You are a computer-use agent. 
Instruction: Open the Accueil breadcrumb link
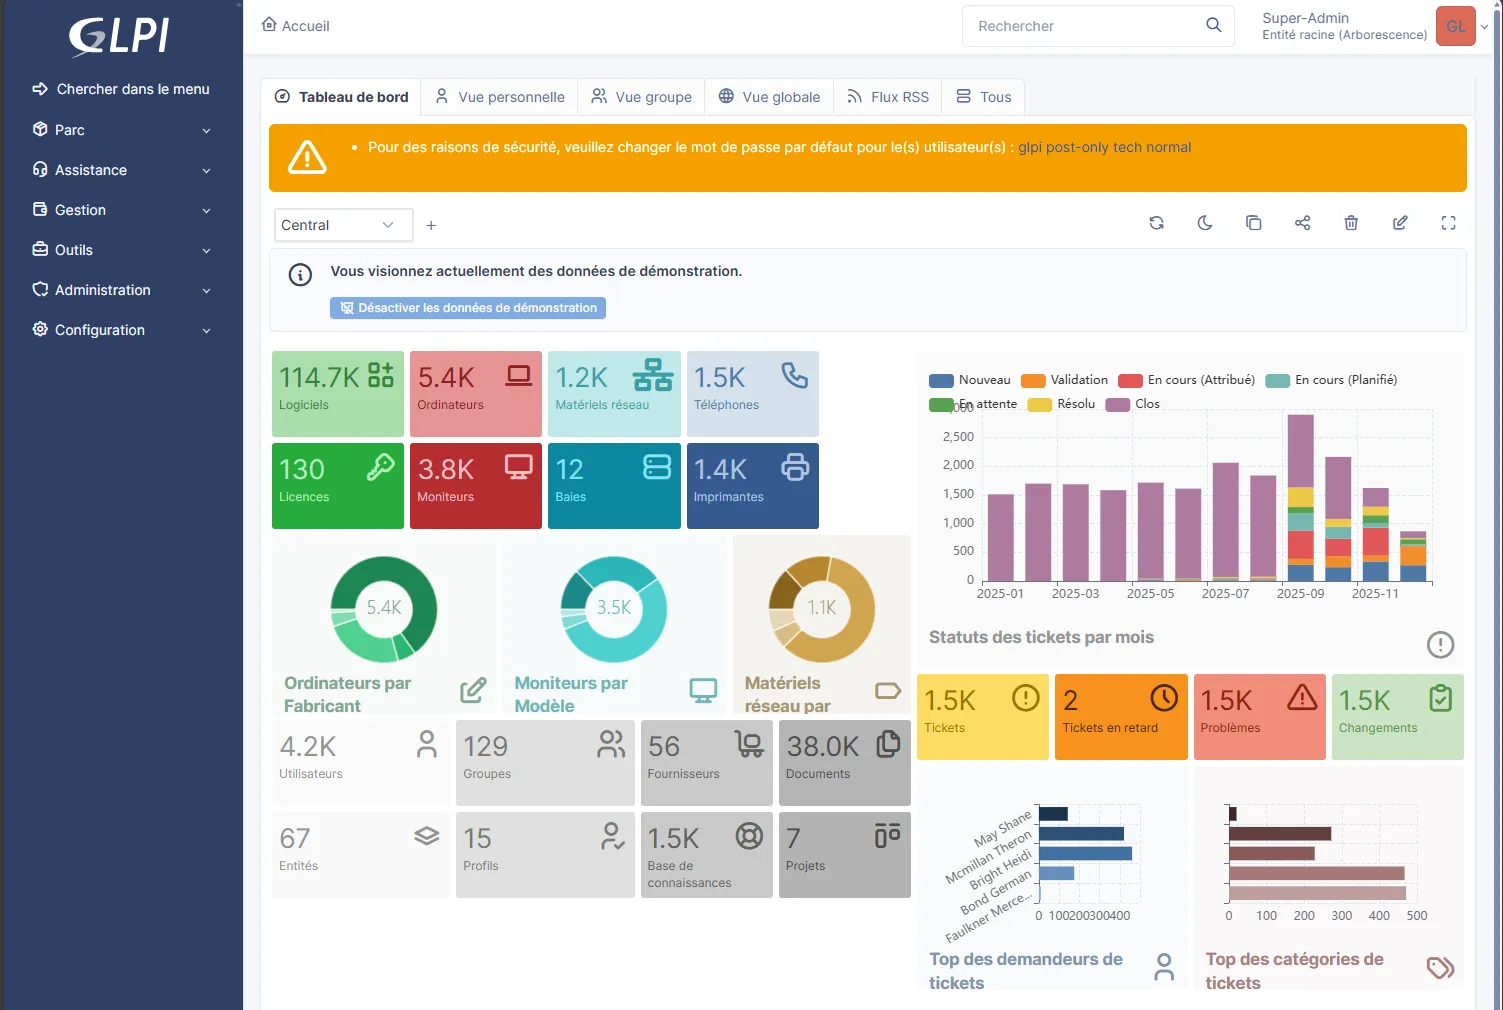pos(296,26)
